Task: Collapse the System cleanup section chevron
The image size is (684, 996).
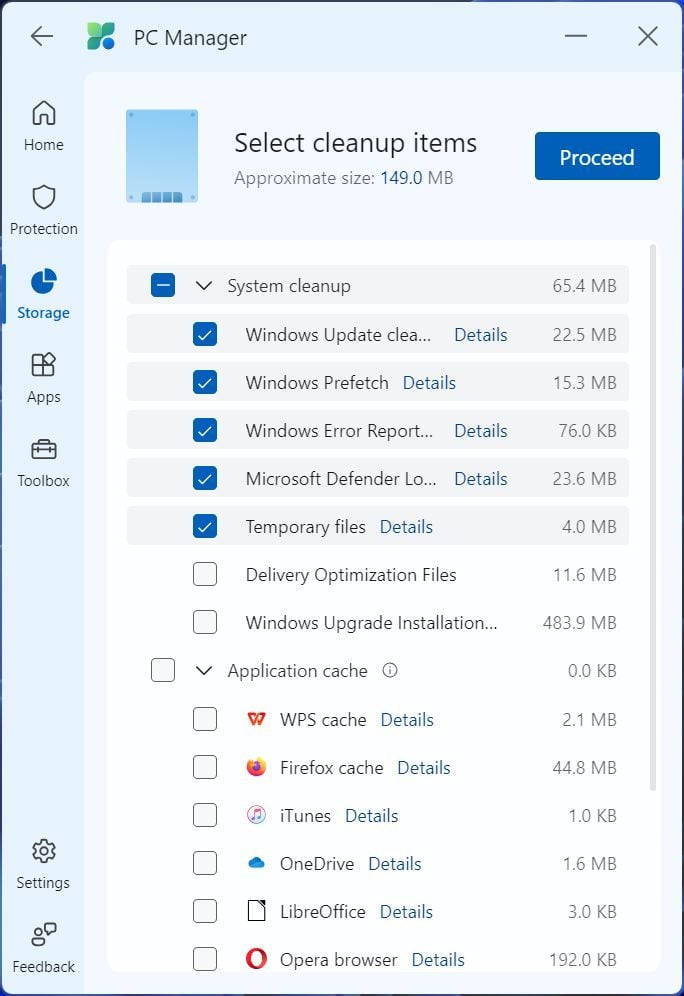Action: [204, 286]
